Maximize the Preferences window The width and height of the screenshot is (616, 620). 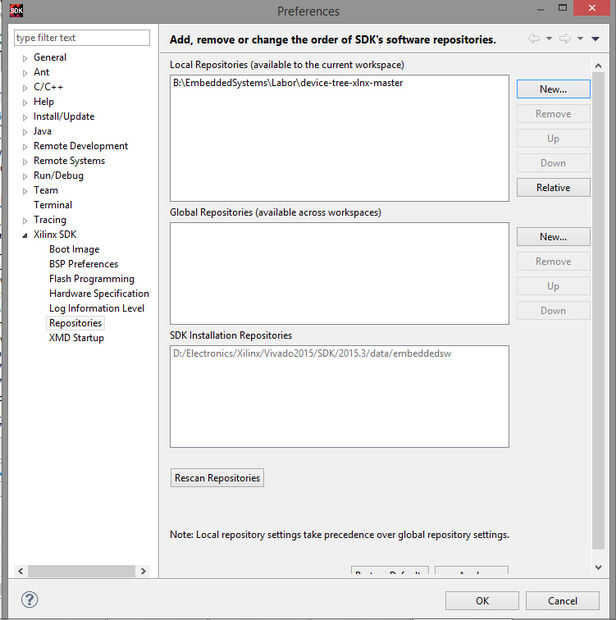click(562, 8)
